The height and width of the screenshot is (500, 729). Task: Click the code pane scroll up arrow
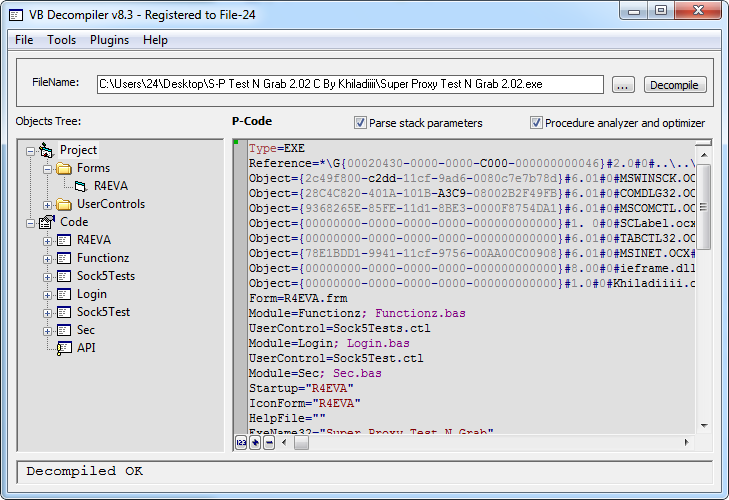click(x=704, y=155)
